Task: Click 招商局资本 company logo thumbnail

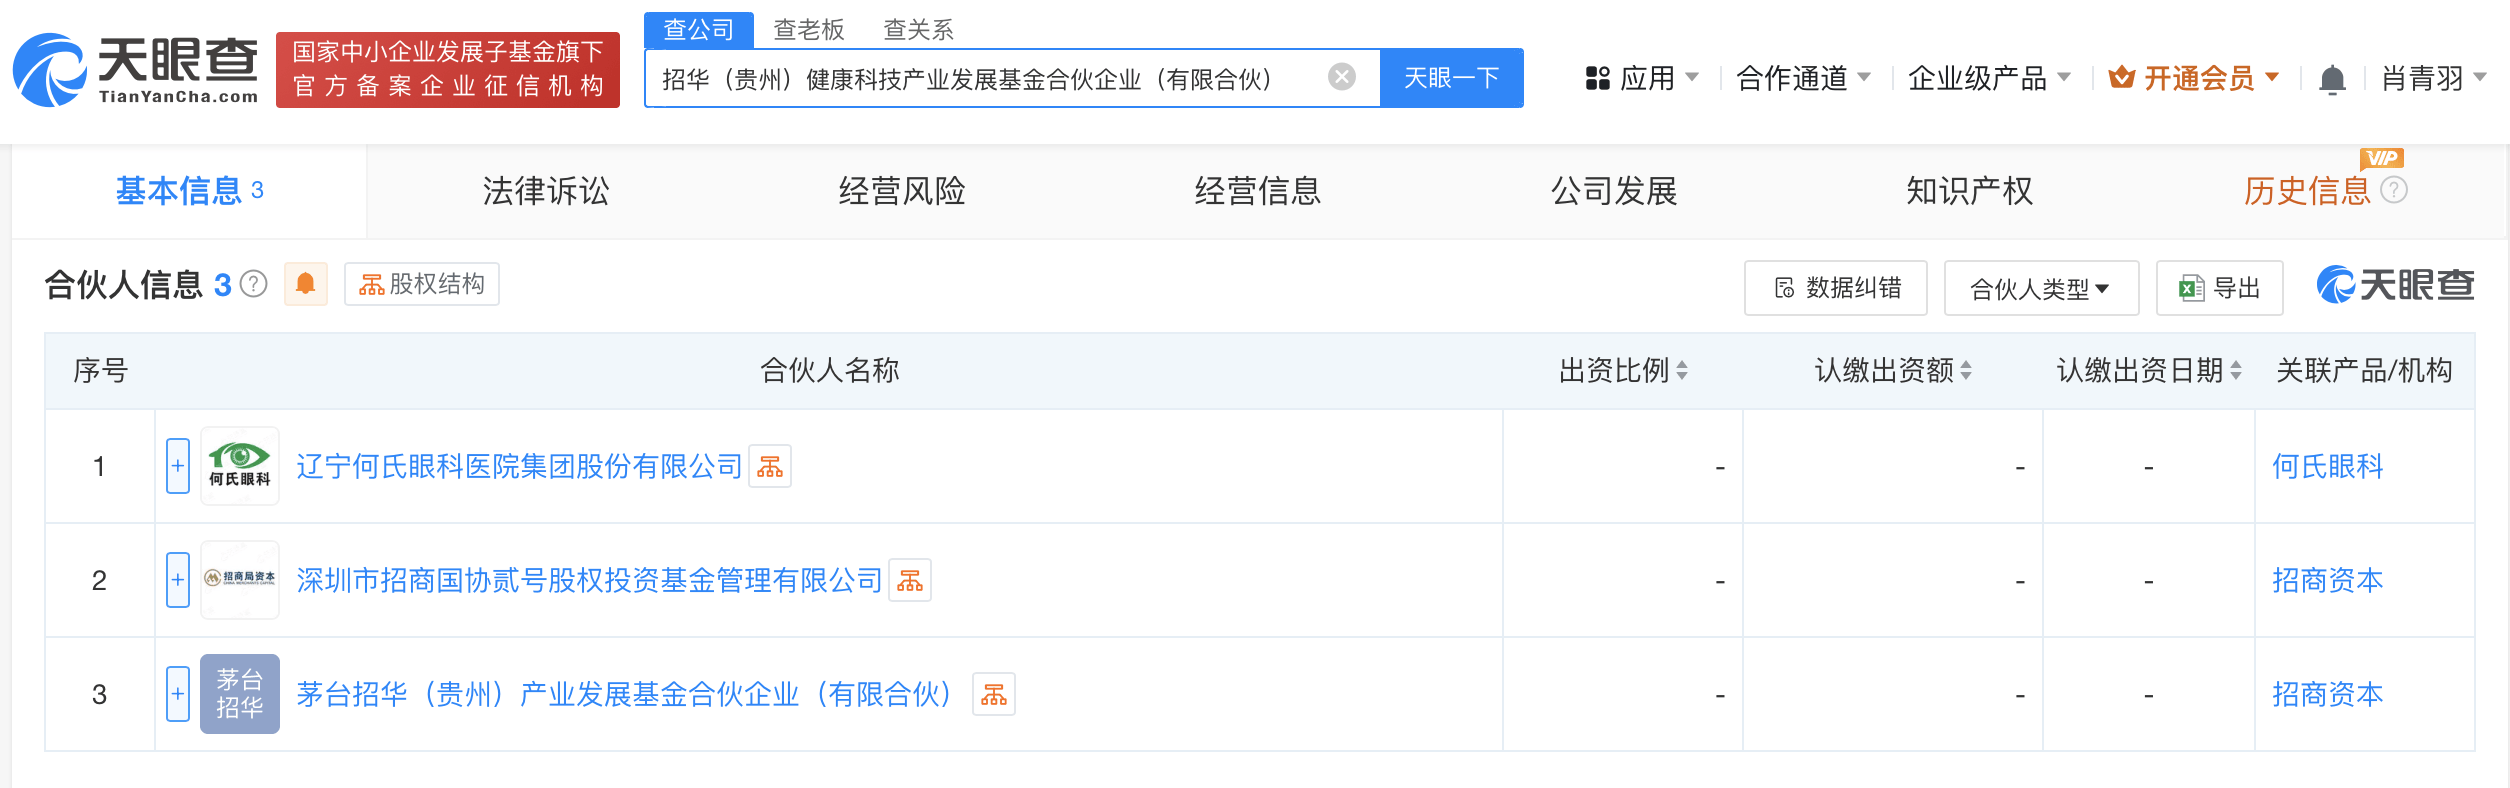Action: click(x=240, y=580)
